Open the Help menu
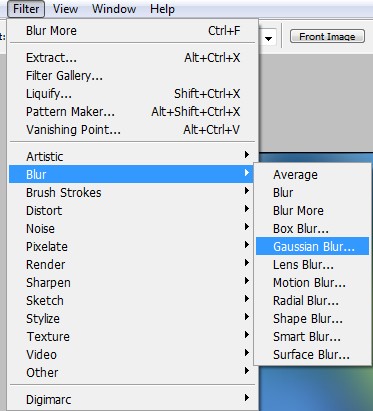The image size is (373, 411). [x=162, y=9]
